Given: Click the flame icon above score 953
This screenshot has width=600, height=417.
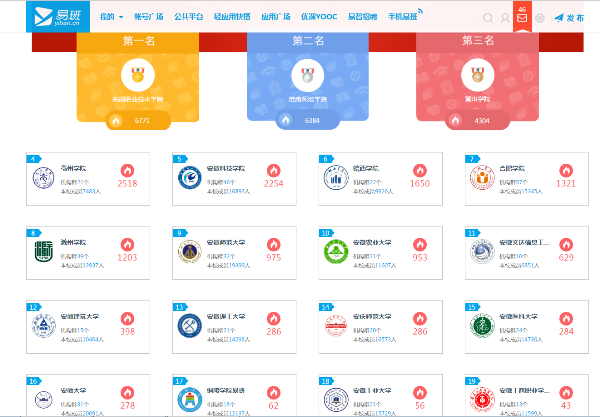Looking at the screenshot, I should (x=420, y=244).
